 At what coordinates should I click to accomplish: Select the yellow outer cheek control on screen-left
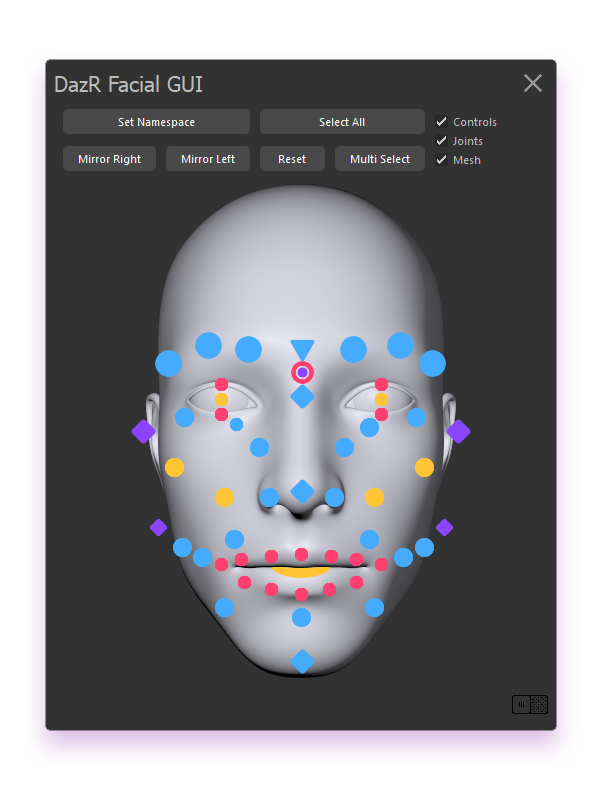click(174, 468)
